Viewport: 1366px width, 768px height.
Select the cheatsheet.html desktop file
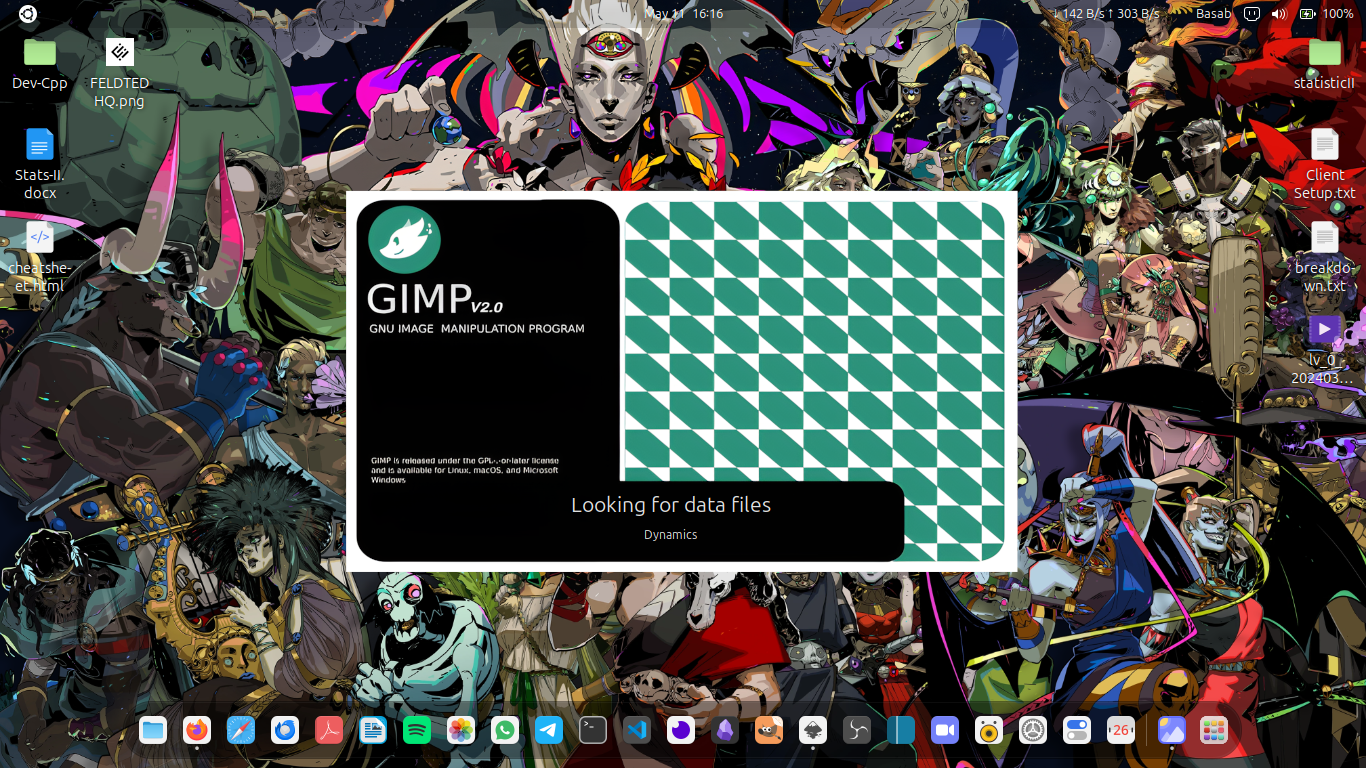pyautogui.click(x=40, y=257)
